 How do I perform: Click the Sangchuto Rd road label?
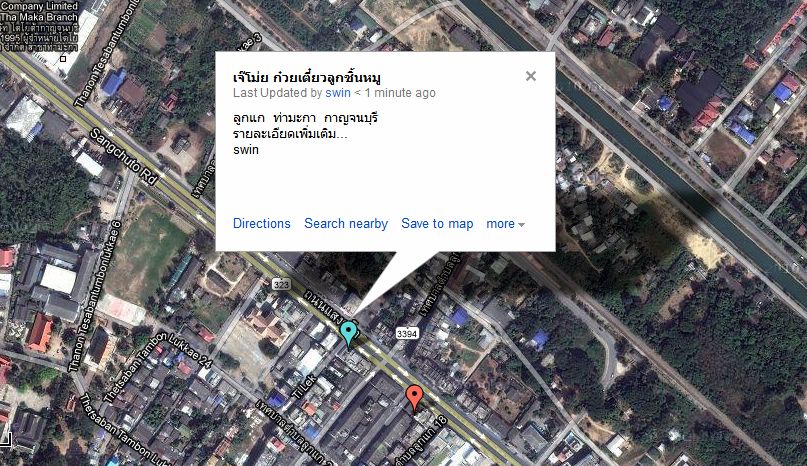tap(124, 156)
